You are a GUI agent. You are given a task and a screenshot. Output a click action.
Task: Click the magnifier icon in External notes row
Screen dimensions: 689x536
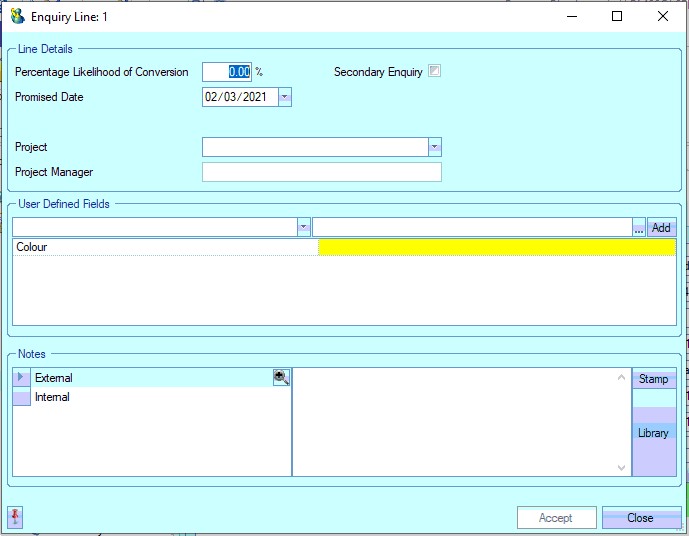(x=281, y=377)
